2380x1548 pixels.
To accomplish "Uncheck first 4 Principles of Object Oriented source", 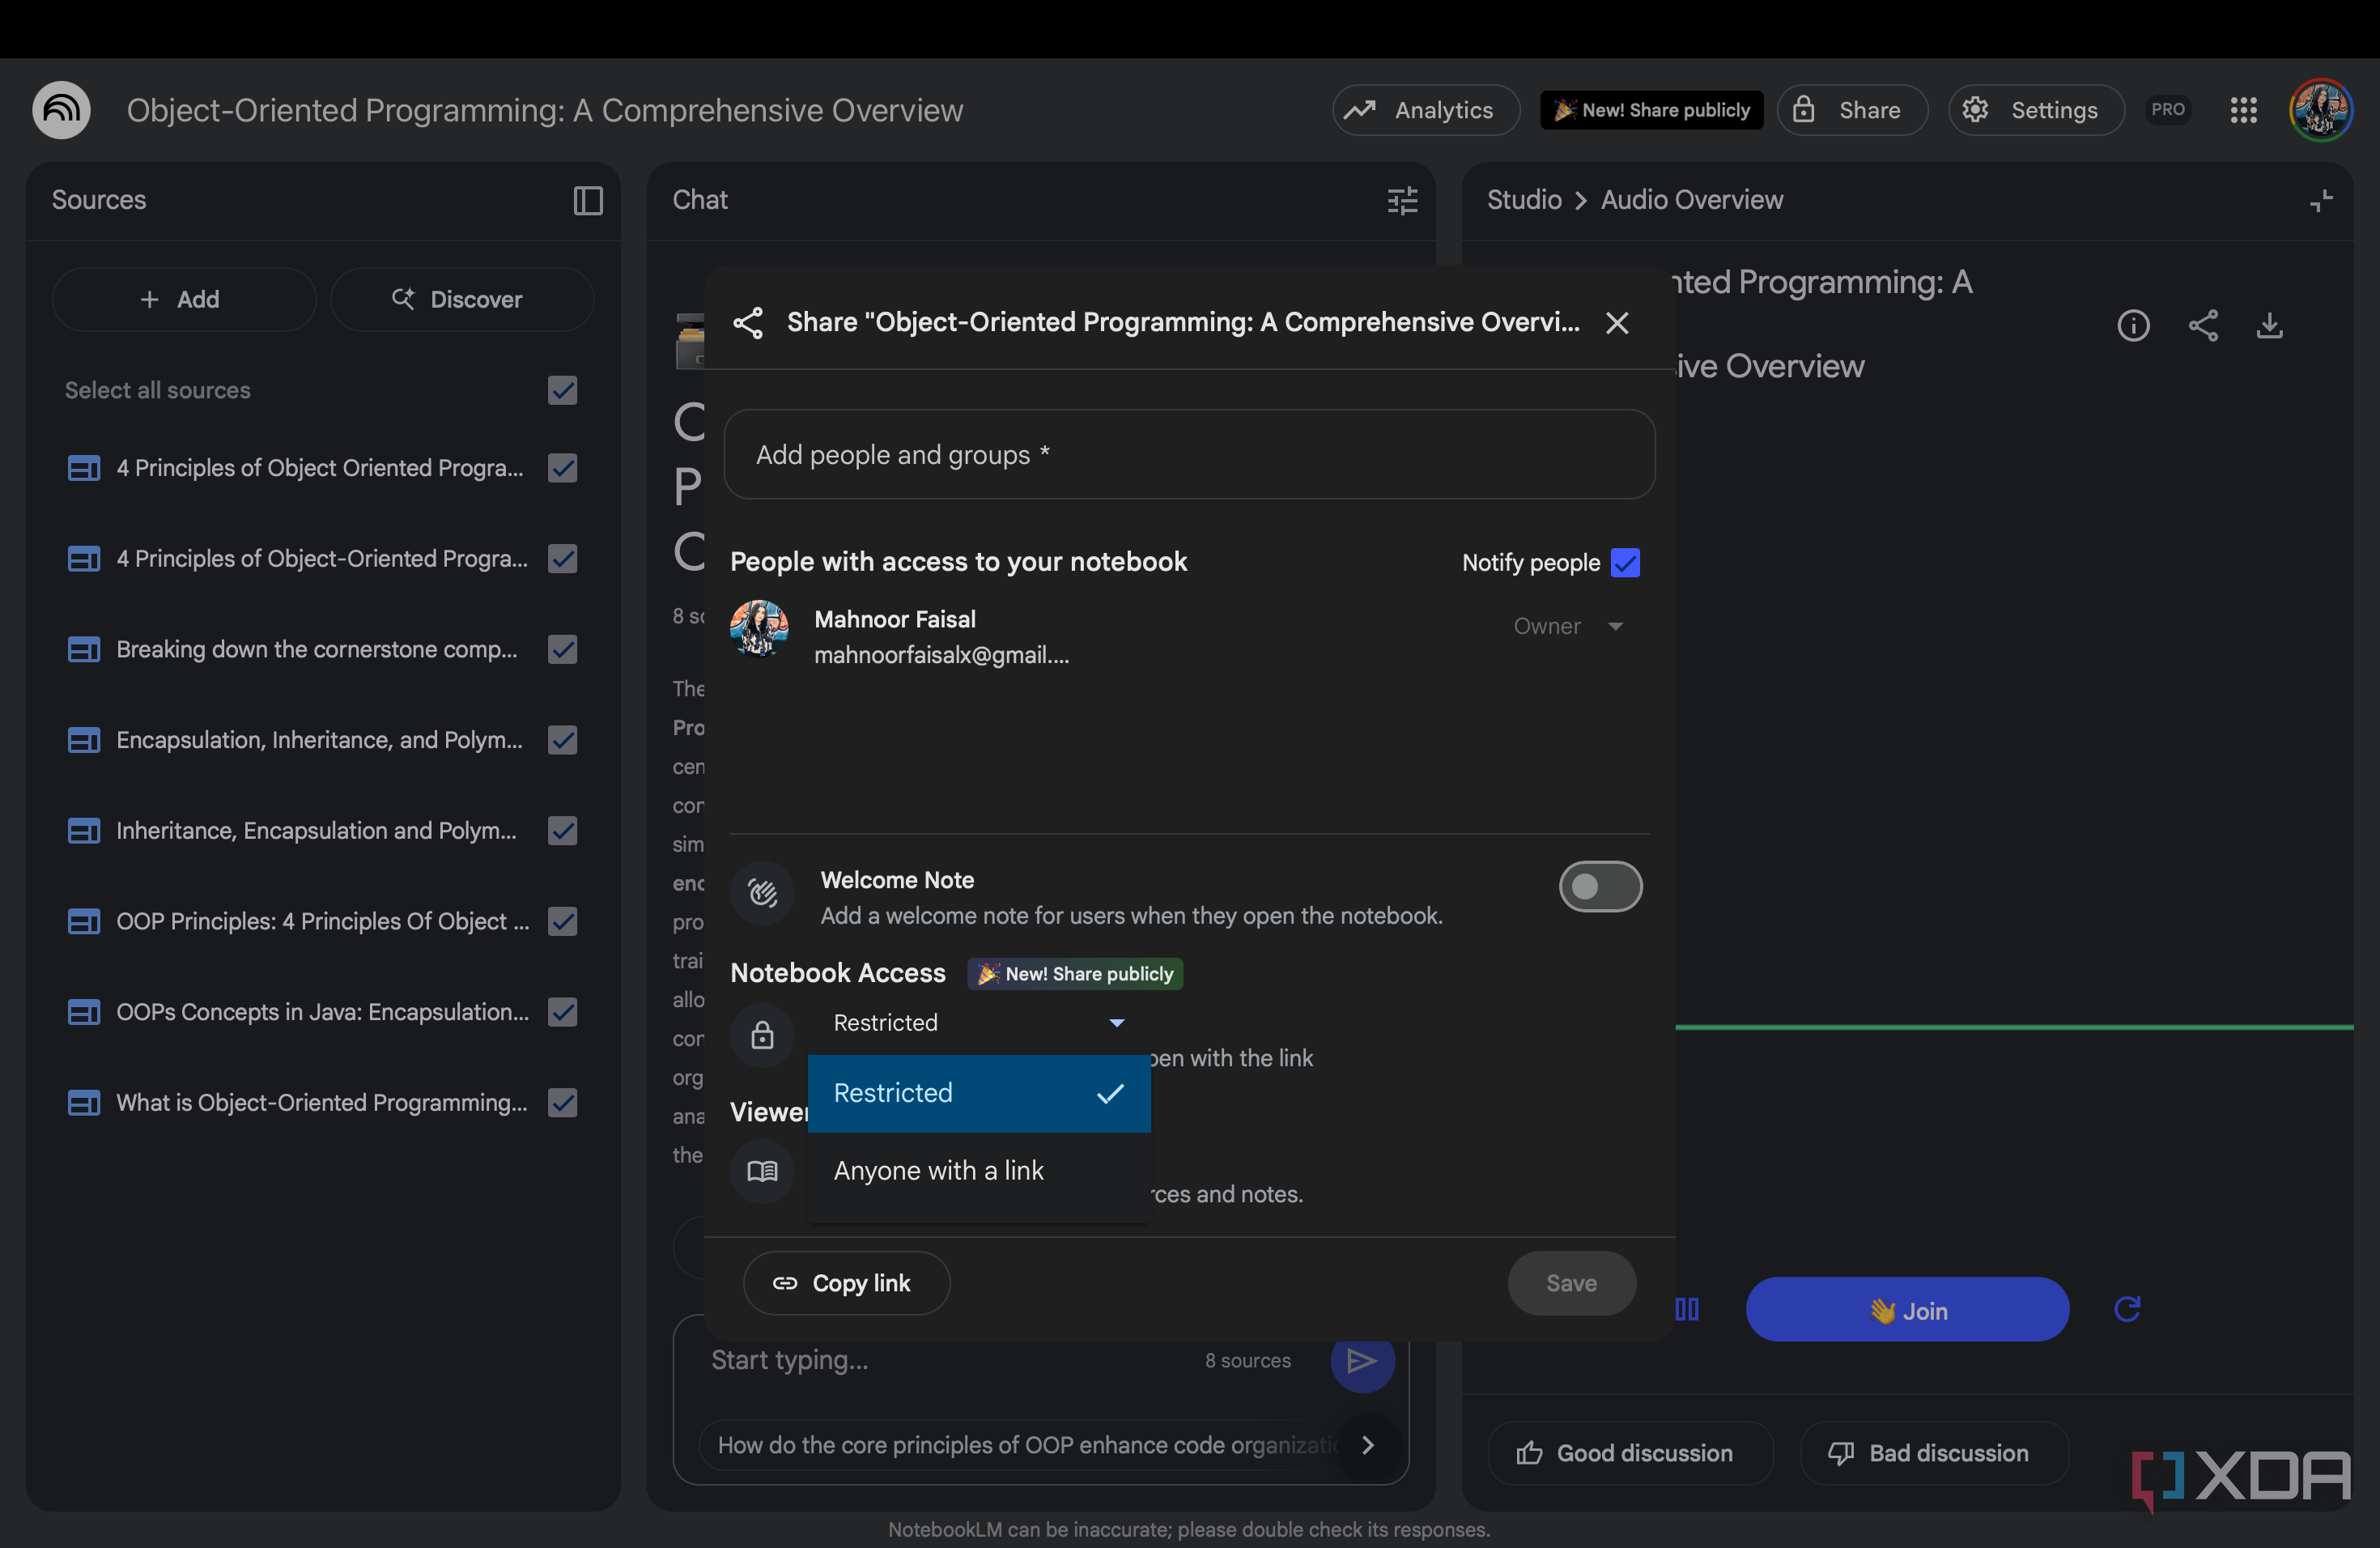I will pos(562,468).
